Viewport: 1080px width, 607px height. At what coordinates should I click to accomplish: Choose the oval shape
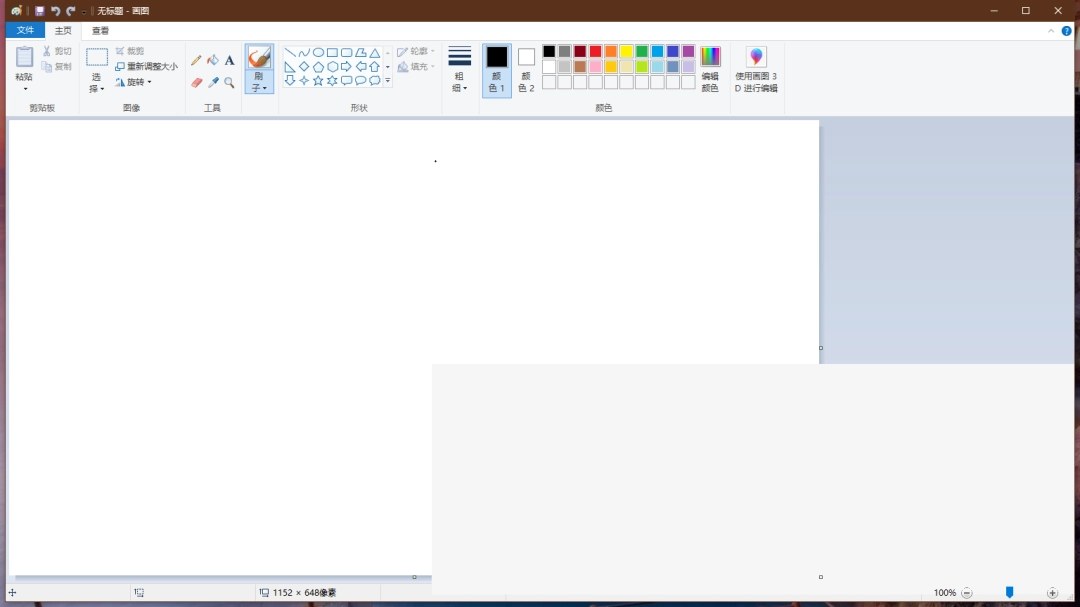(318, 52)
